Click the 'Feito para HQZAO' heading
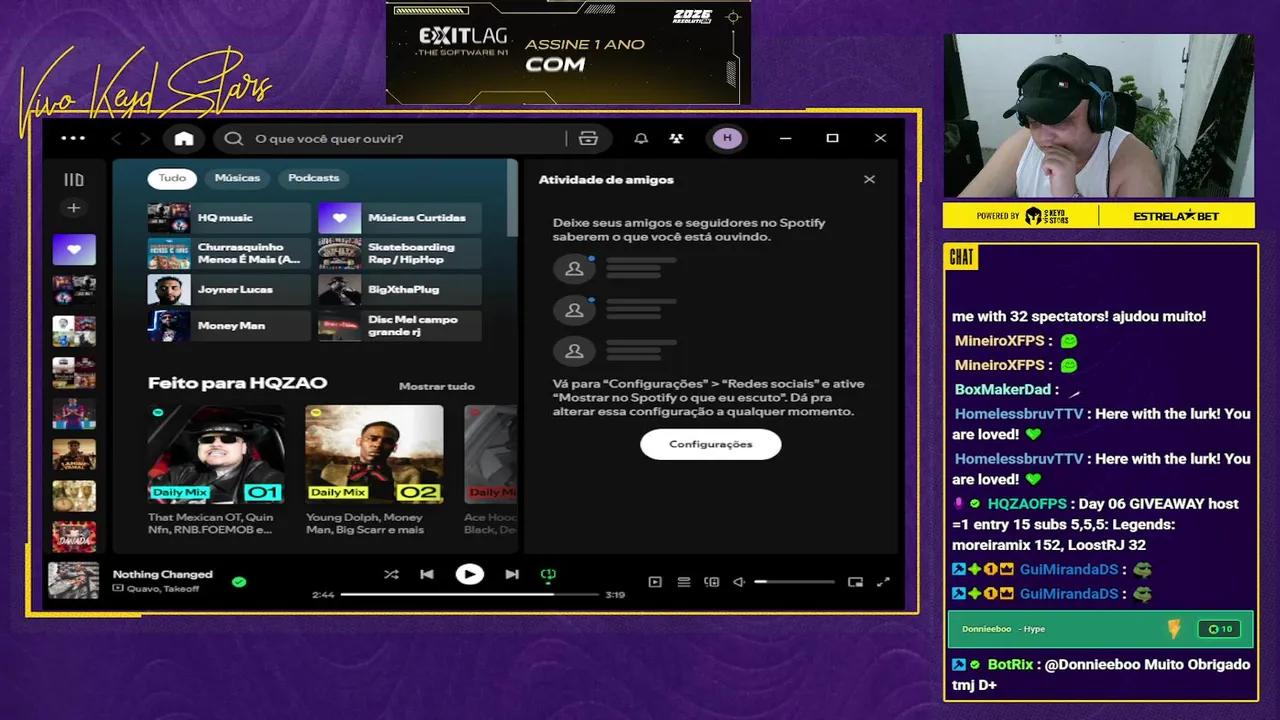Image resolution: width=1280 pixels, height=720 pixels. [237, 383]
